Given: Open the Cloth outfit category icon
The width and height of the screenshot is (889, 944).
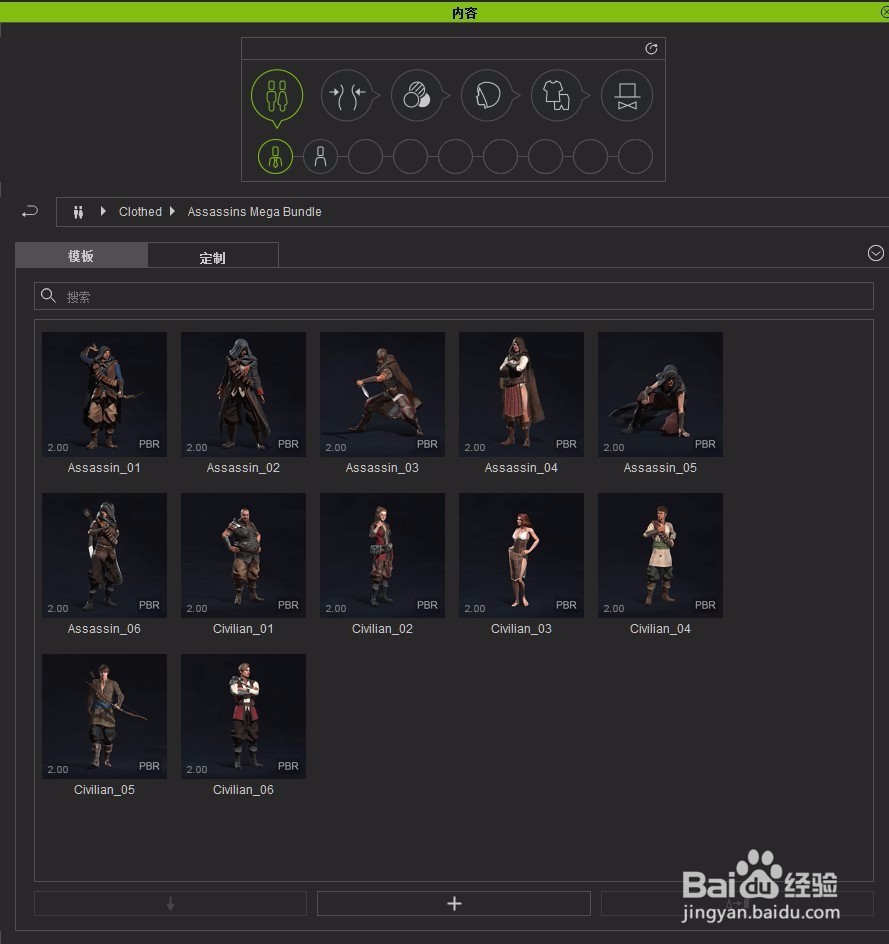Looking at the screenshot, I should 557,95.
